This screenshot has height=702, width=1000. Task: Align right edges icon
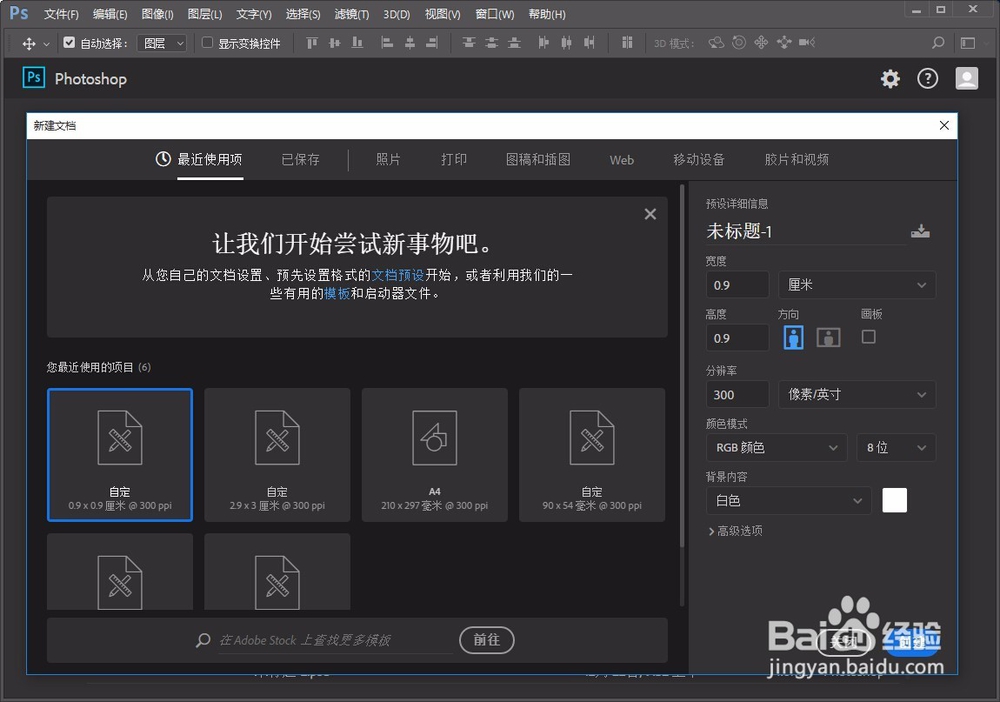coord(432,43)
